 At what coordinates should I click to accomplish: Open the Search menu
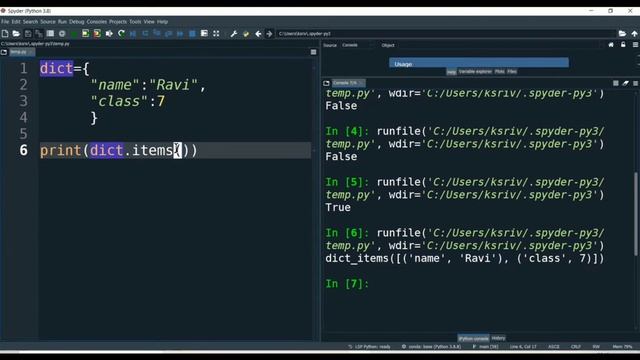[x=30, y=22]
